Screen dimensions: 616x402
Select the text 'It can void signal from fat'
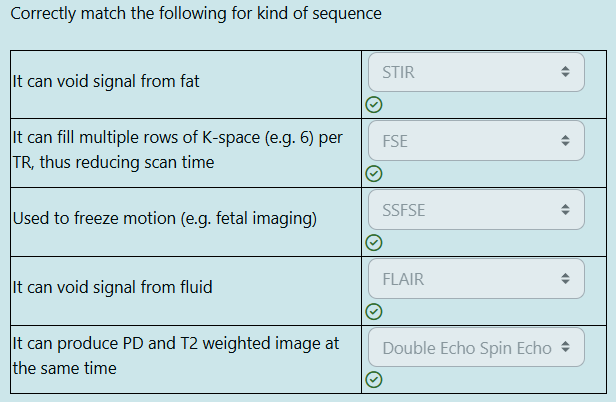click(x=106, y=81)
